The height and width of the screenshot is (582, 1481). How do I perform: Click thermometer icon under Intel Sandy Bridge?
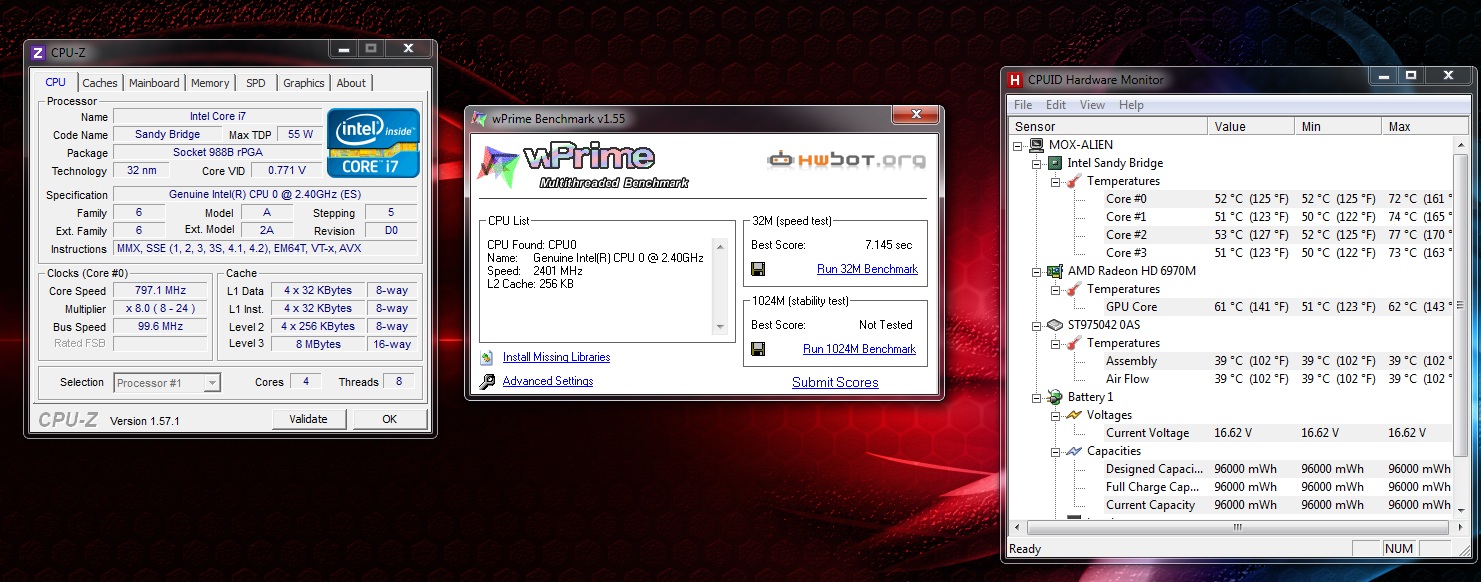click(1073, 181)
